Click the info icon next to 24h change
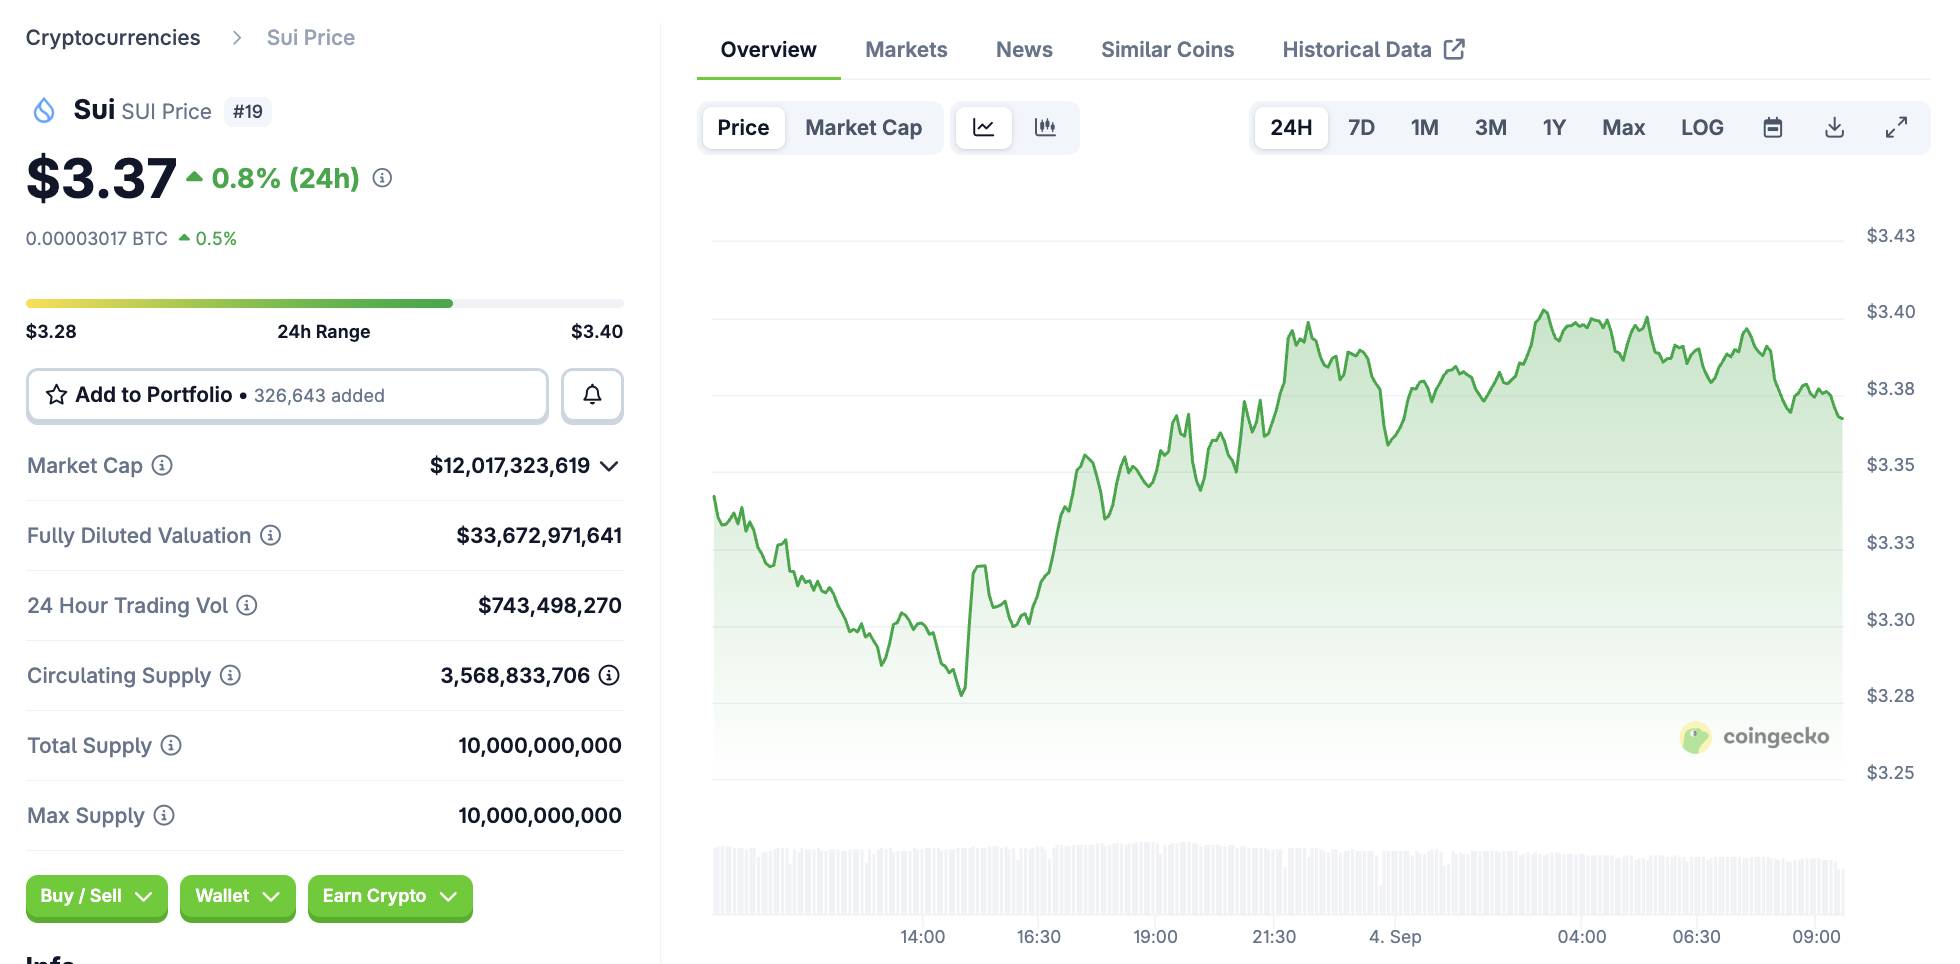The width and height of the screenshot is (1960, 964). 382,178
